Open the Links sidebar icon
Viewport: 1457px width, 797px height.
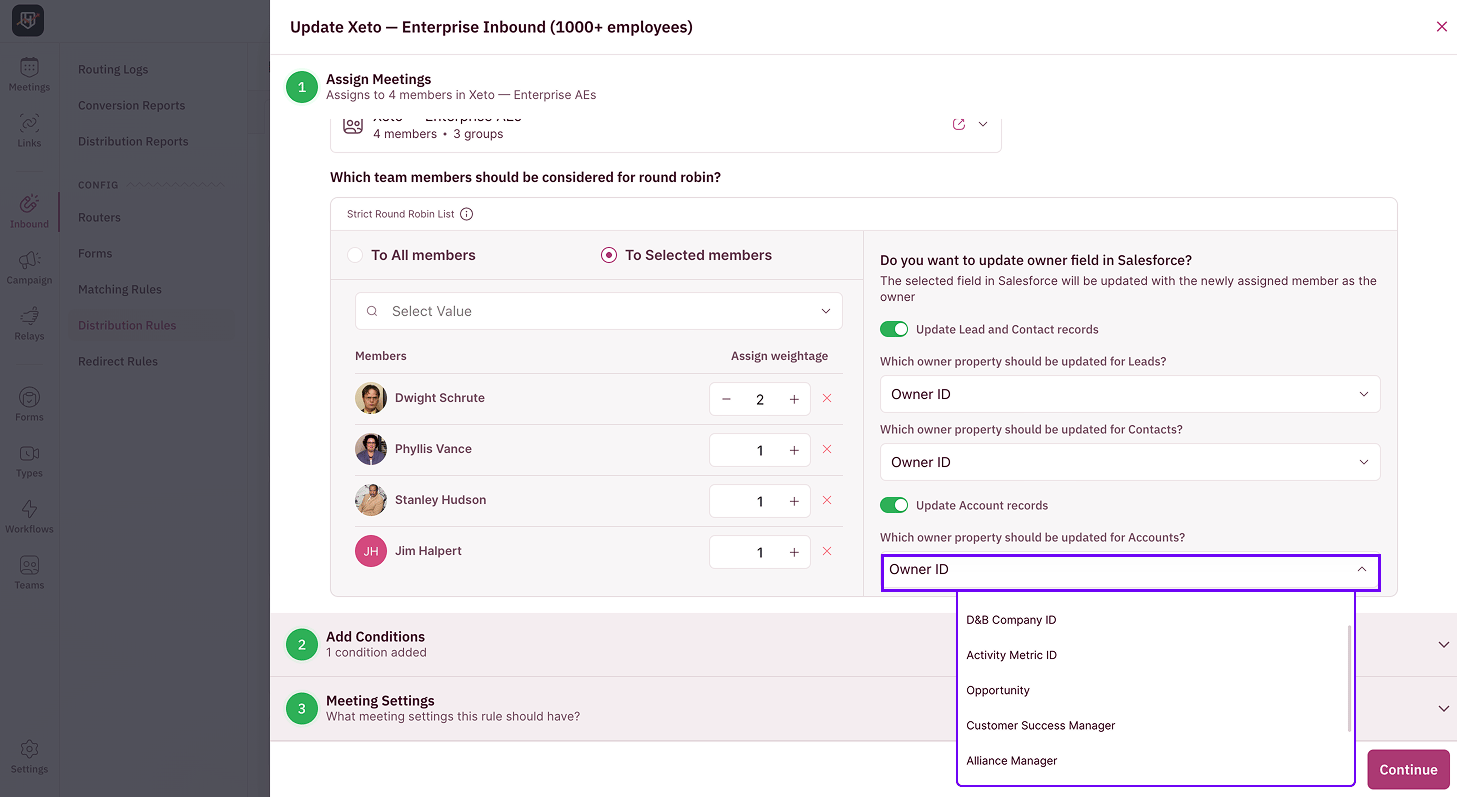point(29,124)
